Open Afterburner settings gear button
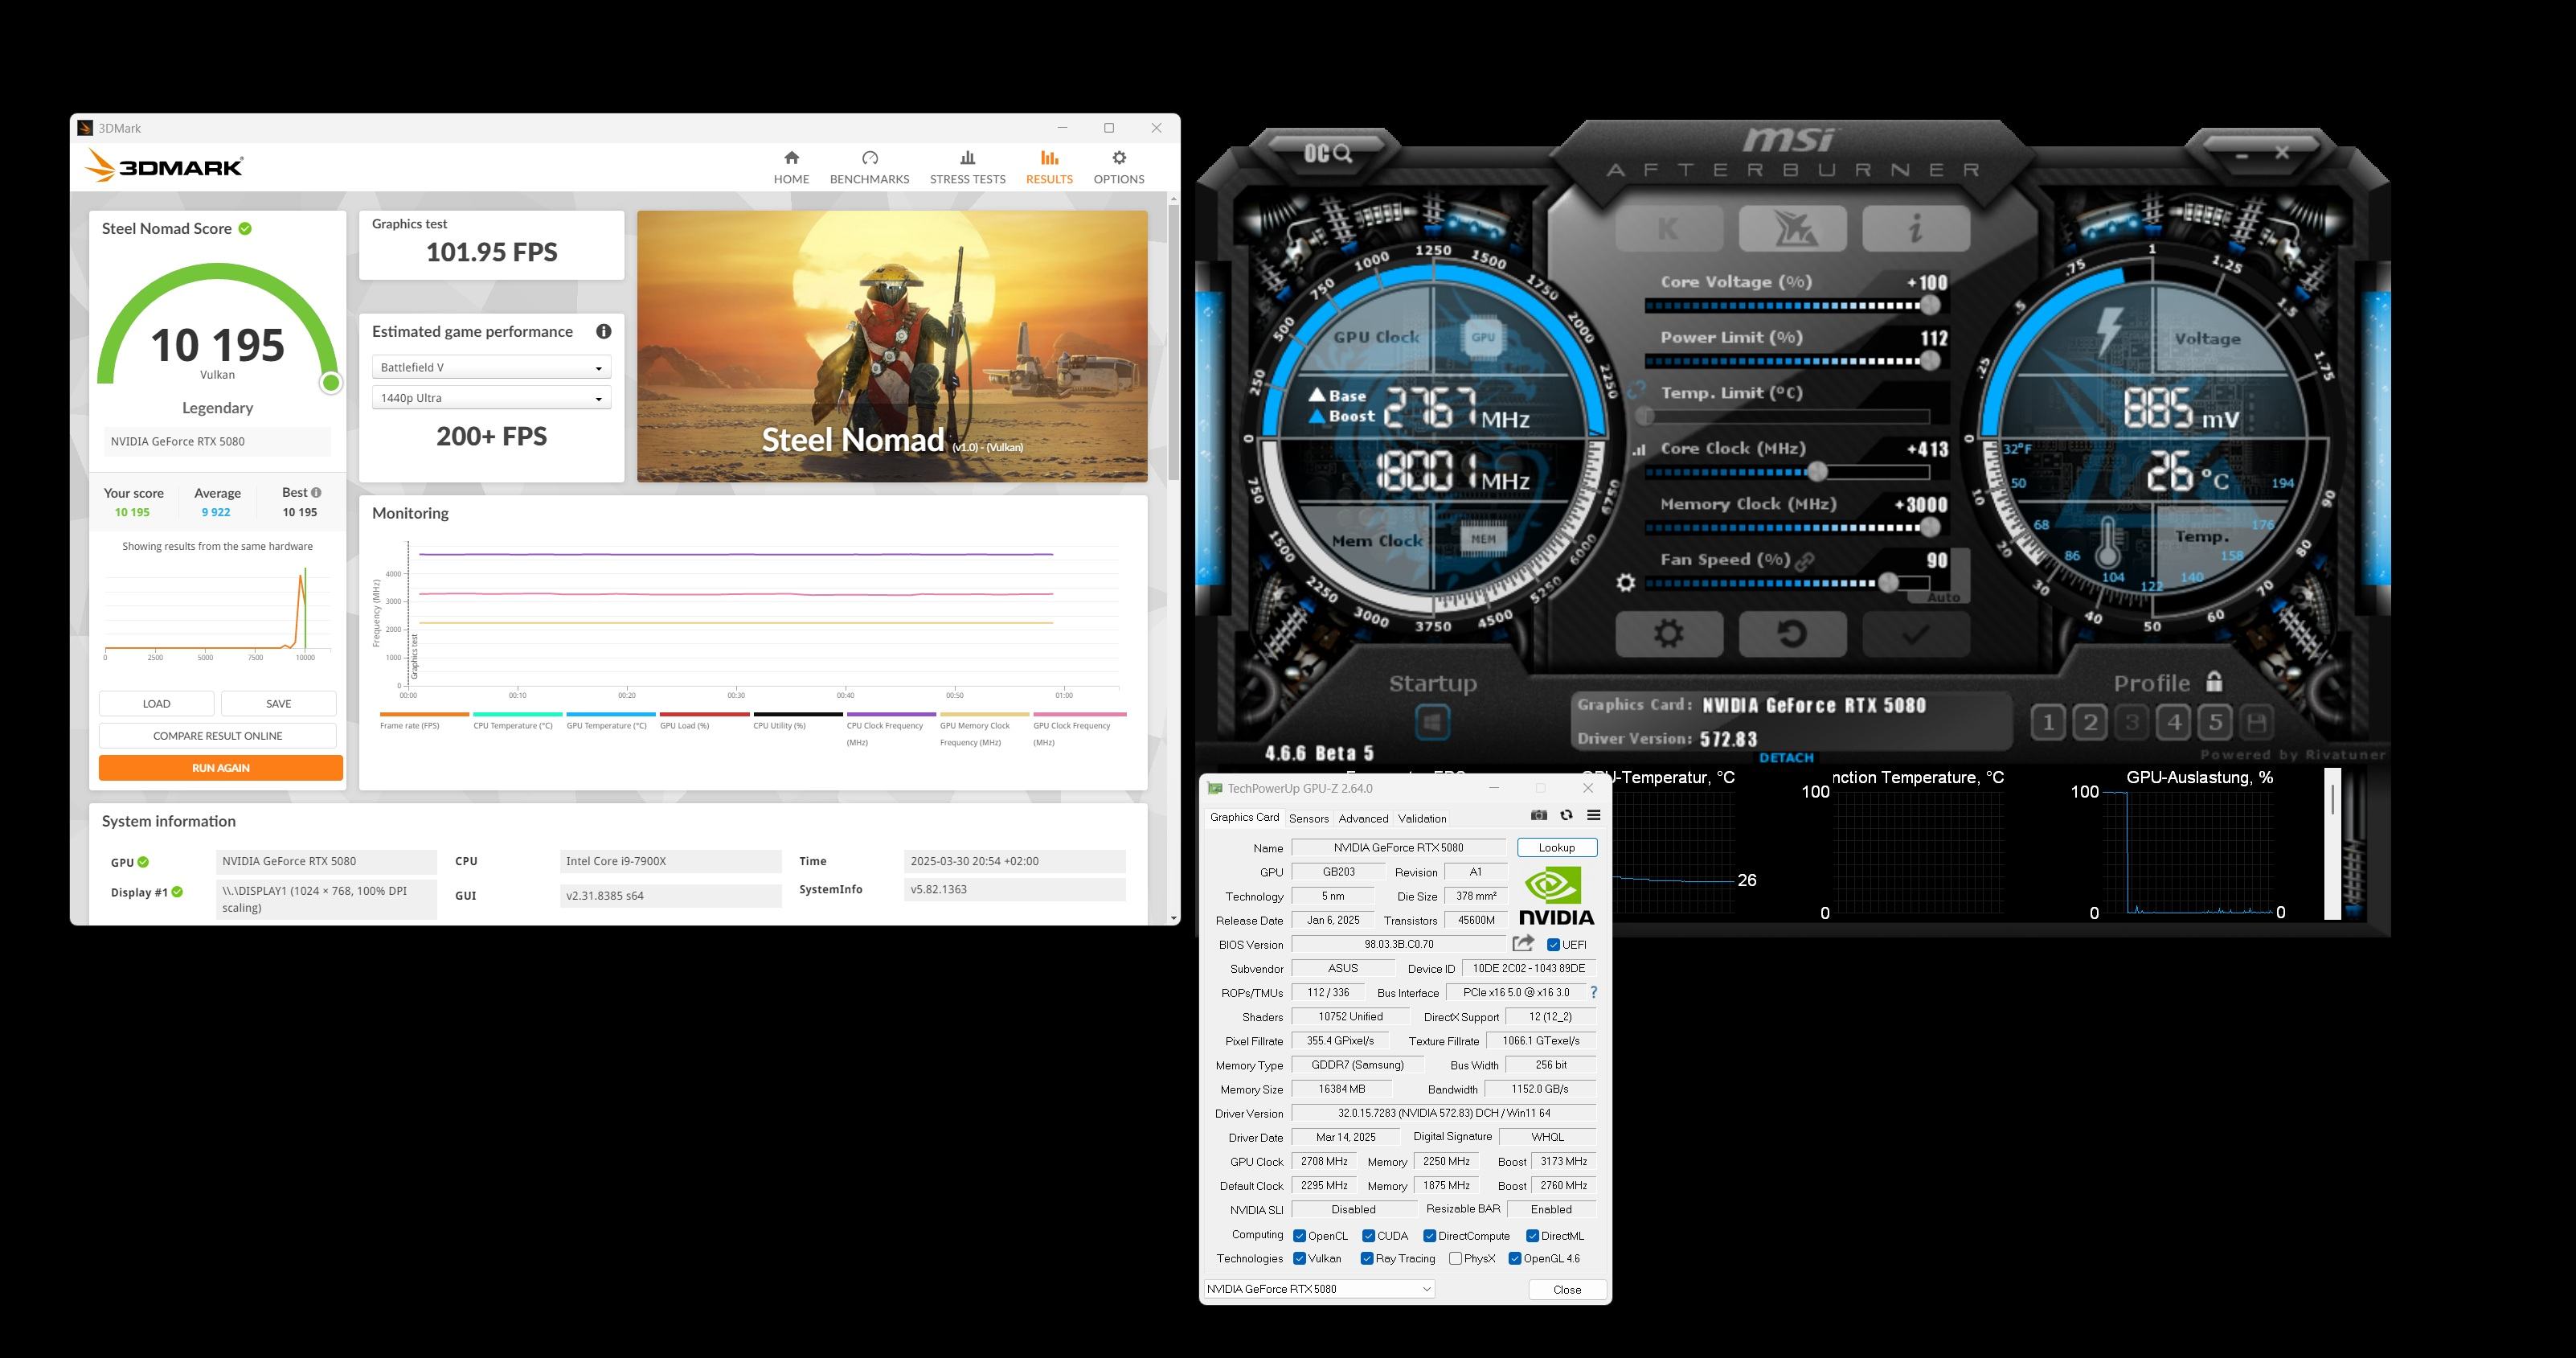This screenshot has width=2576, height=1358. pyautogui.click(x=1669, y=634)
